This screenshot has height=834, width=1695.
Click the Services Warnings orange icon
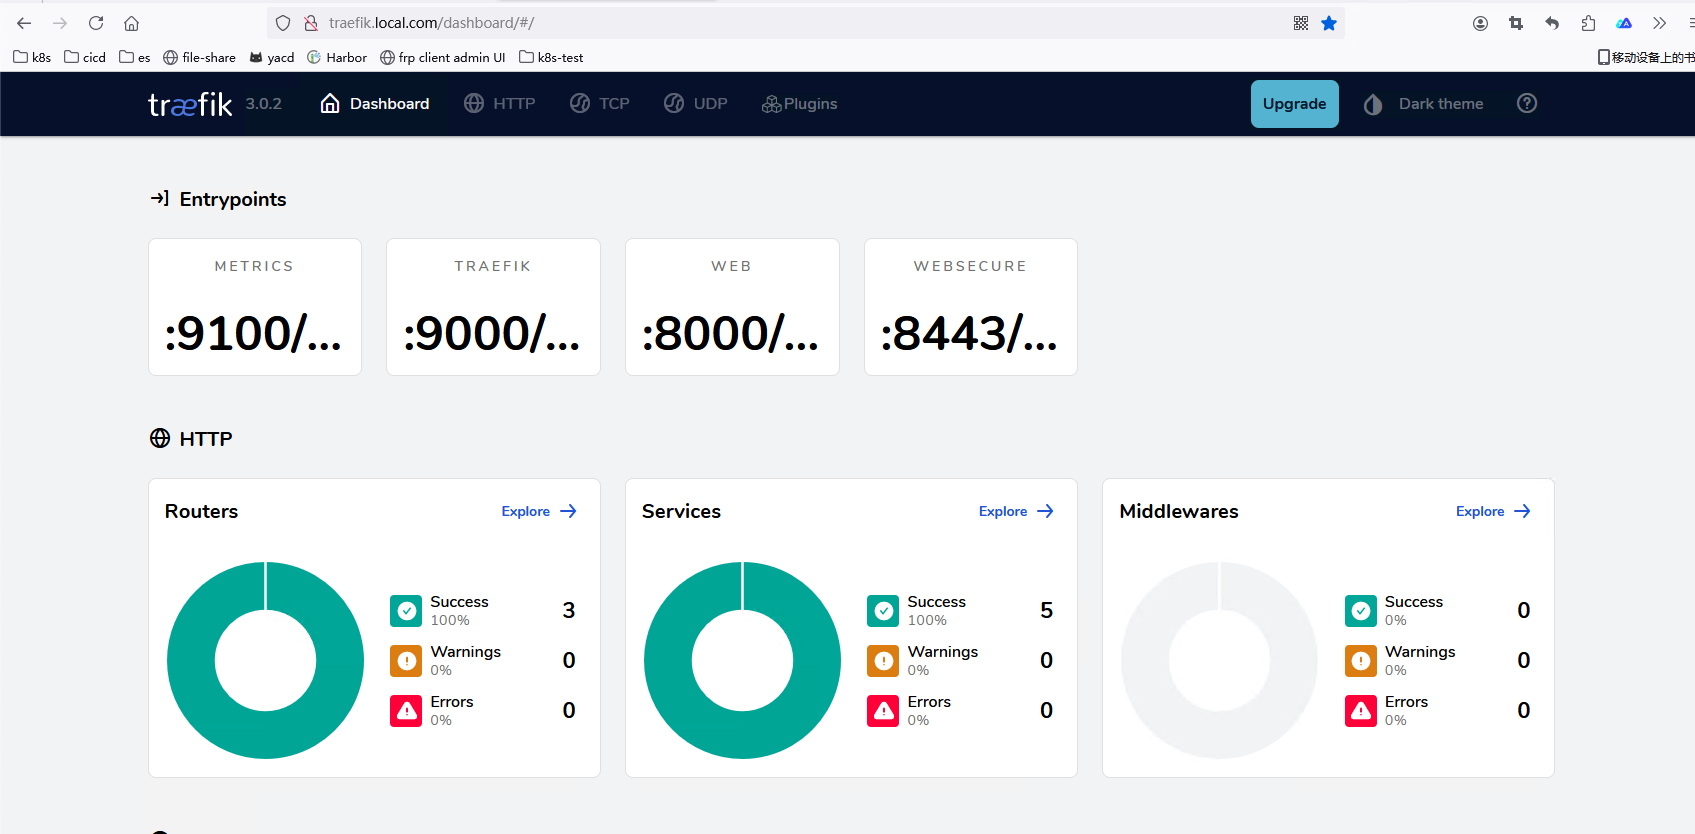[884, 661]
